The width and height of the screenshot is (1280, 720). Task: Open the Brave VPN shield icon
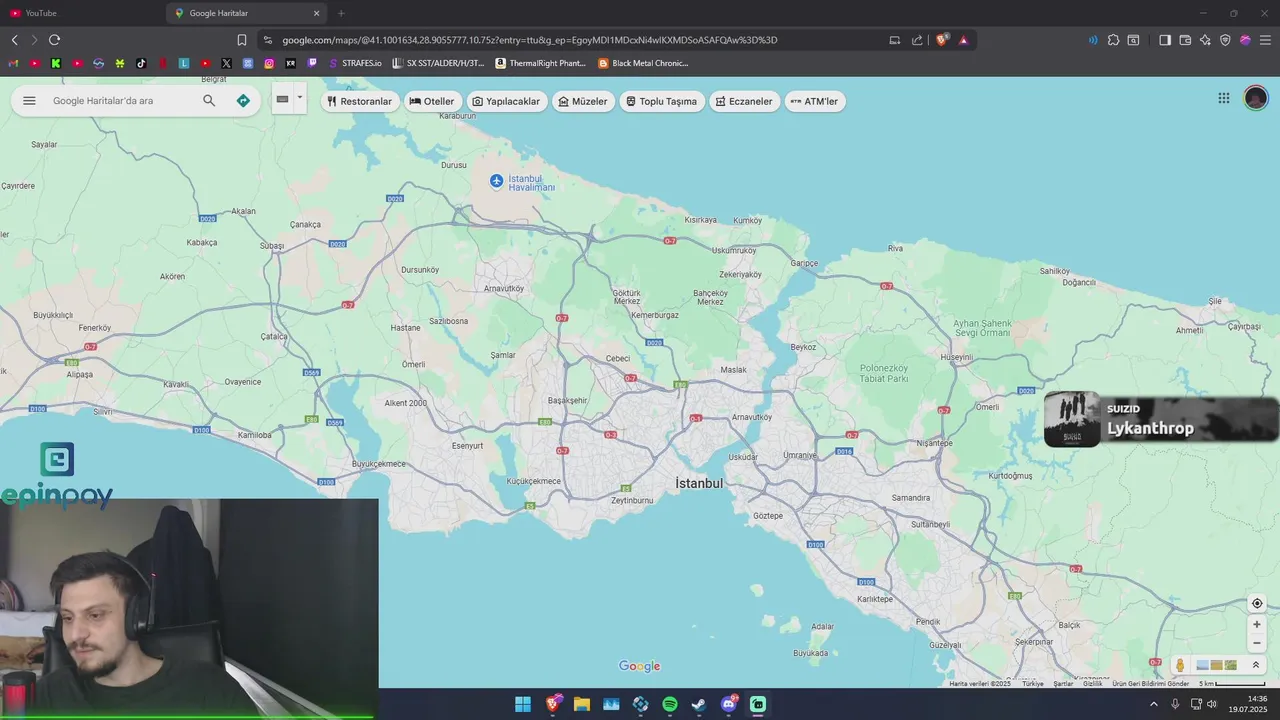pyautogui.click(x=1225, y=40)
